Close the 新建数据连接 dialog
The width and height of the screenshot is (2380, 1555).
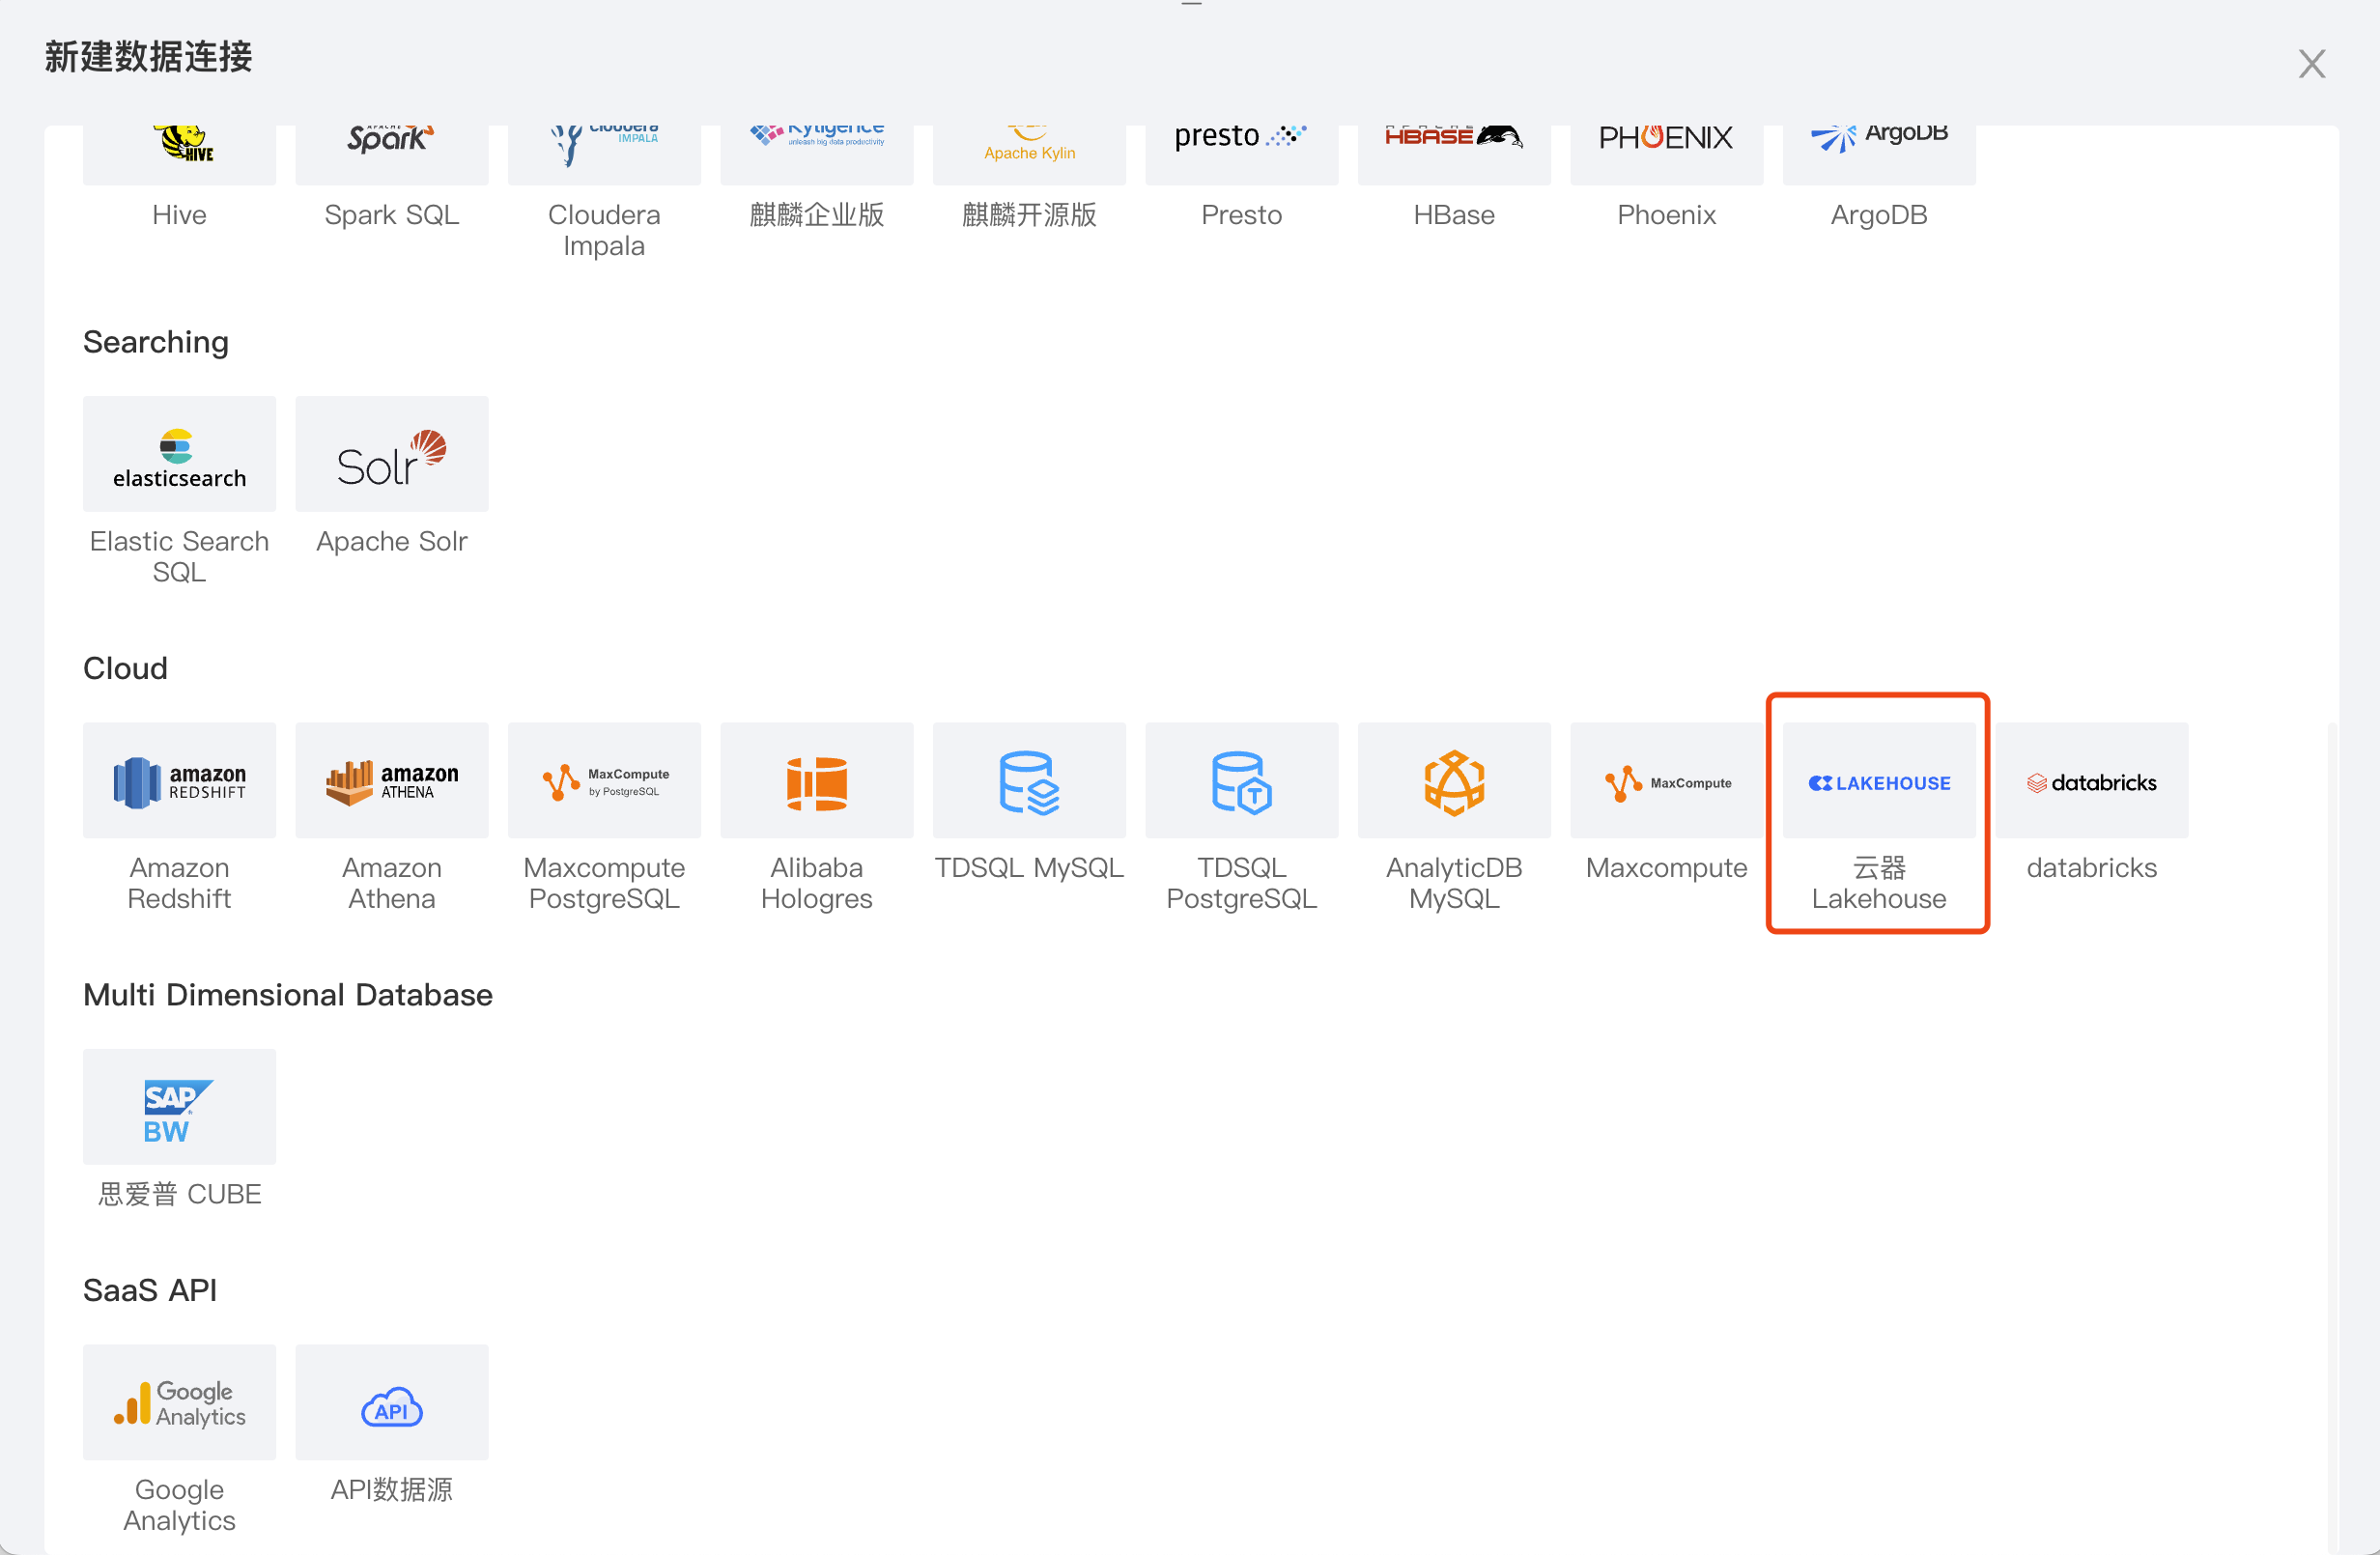click(2311, 64)
